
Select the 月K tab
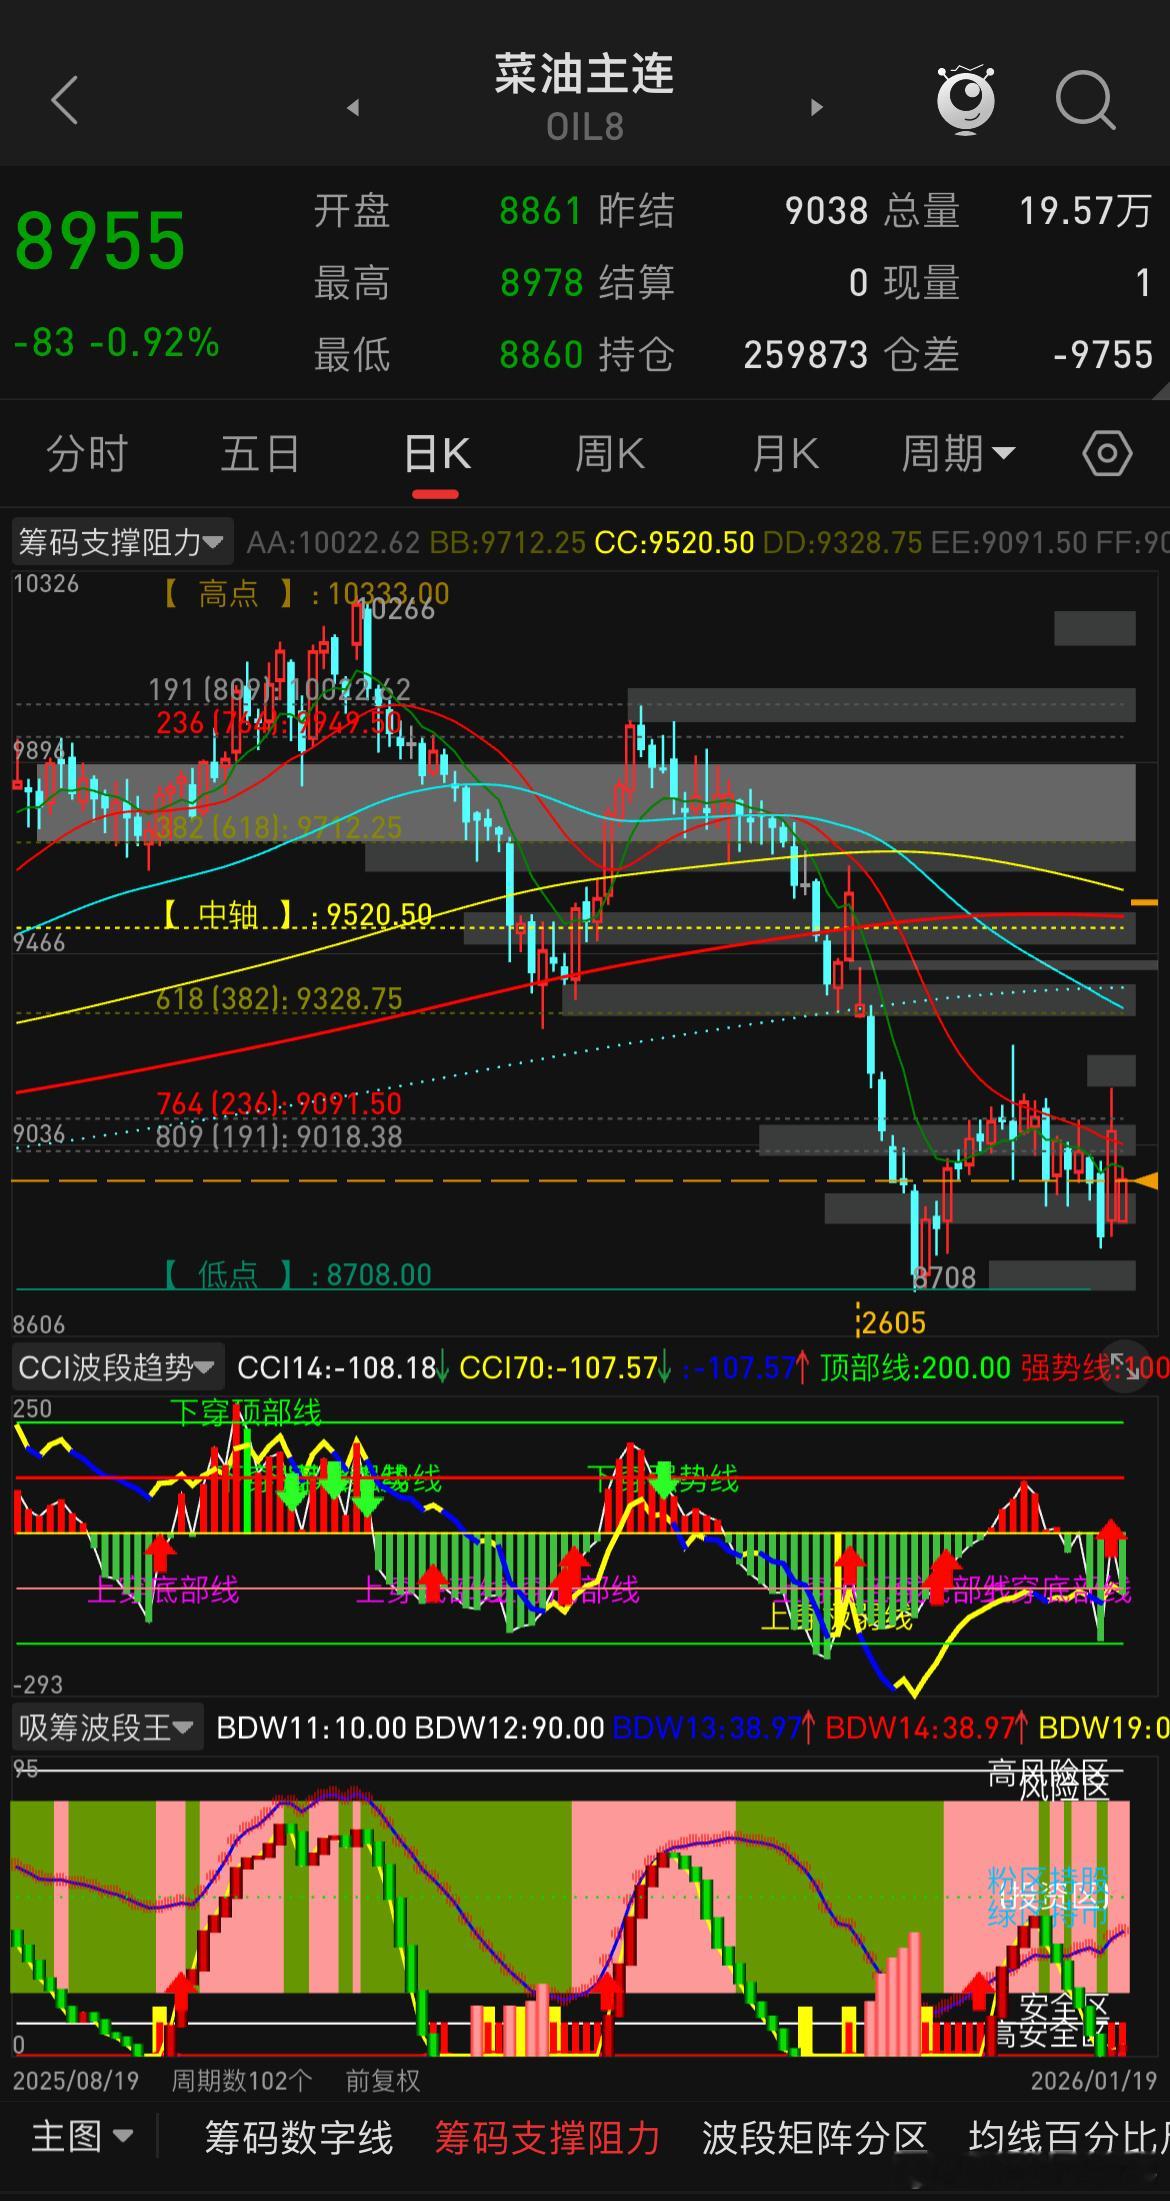point(785,454)
